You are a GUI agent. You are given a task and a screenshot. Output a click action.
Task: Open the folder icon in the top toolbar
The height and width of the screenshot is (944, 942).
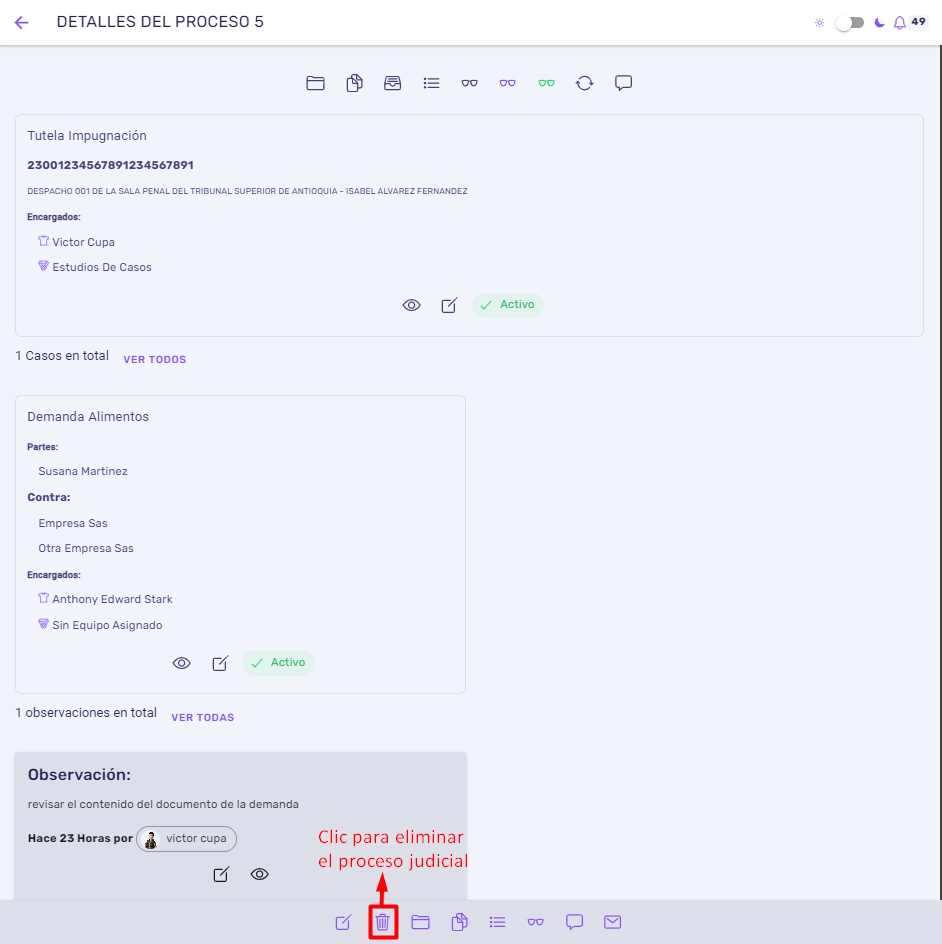(315, 83)
